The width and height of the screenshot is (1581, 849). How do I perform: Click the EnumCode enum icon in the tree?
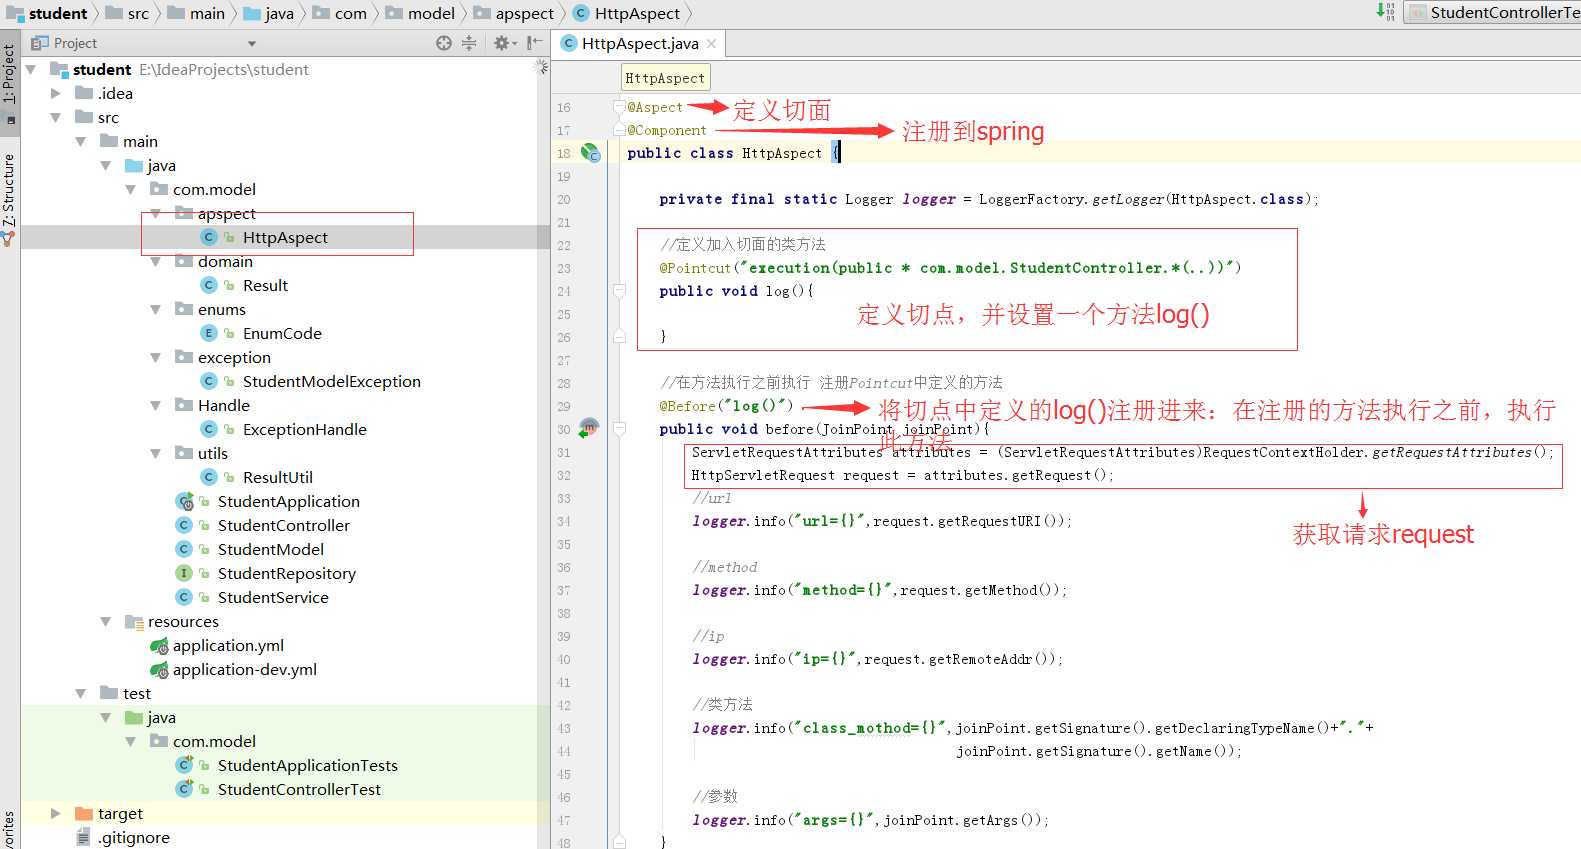point(209,333)
